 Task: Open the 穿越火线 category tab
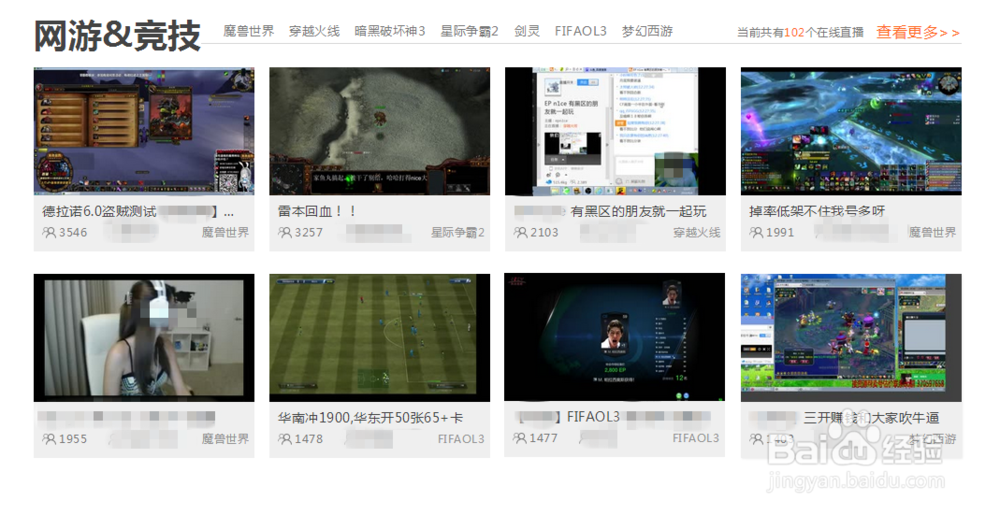click(x=314, y=31)
